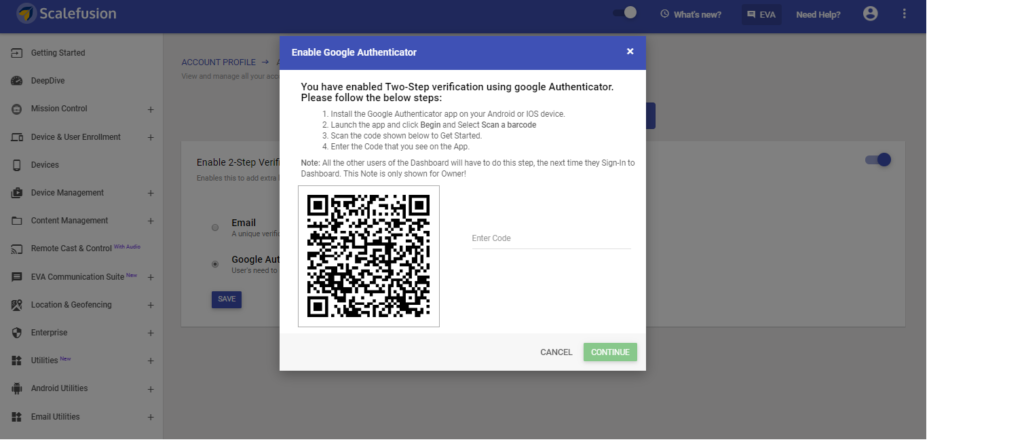Select the Device Management briefcase icon

pyautogui.click(x=17, y=193)
